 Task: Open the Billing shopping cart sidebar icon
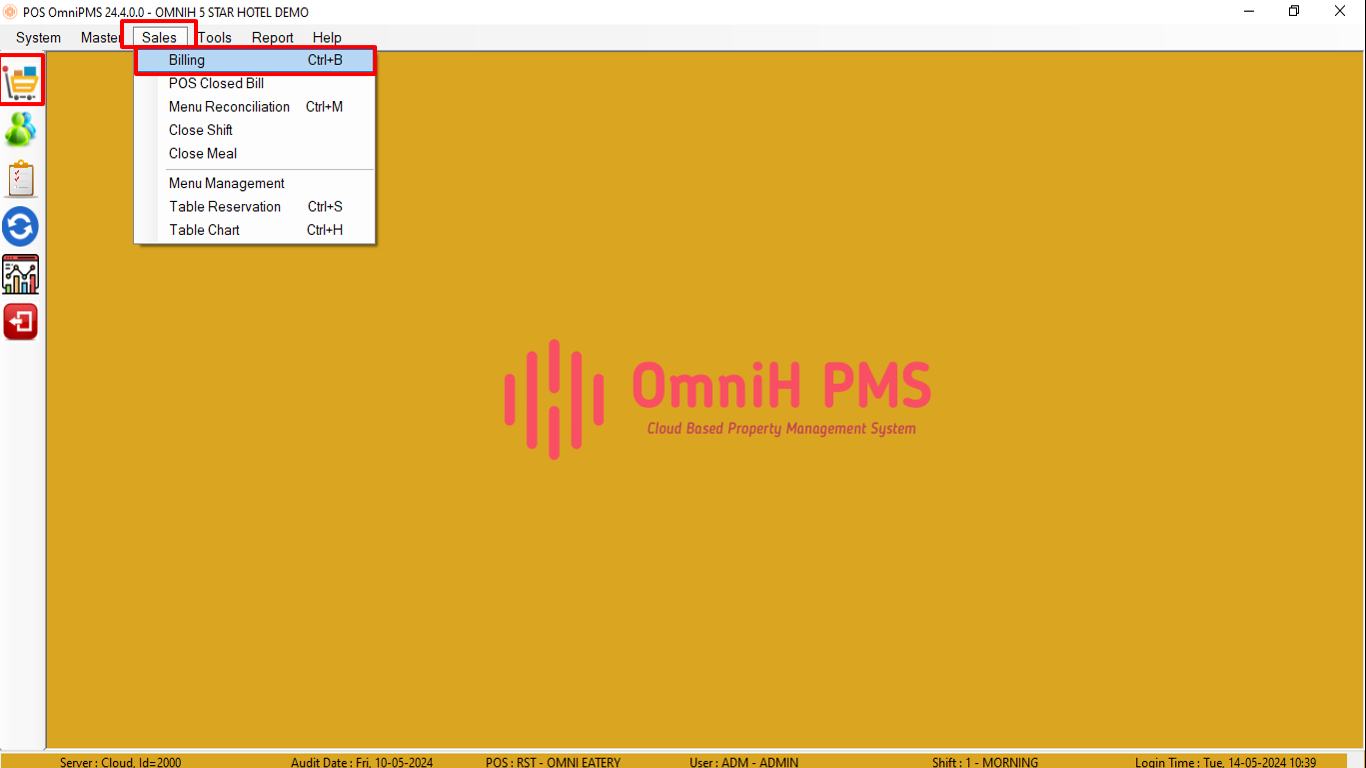[x=22, y=80]
